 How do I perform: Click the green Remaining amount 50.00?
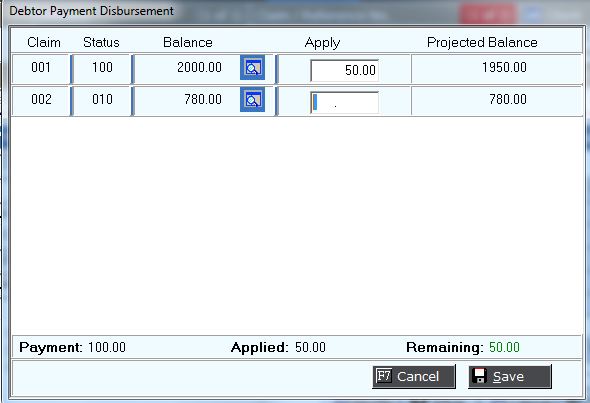[504, 347]
